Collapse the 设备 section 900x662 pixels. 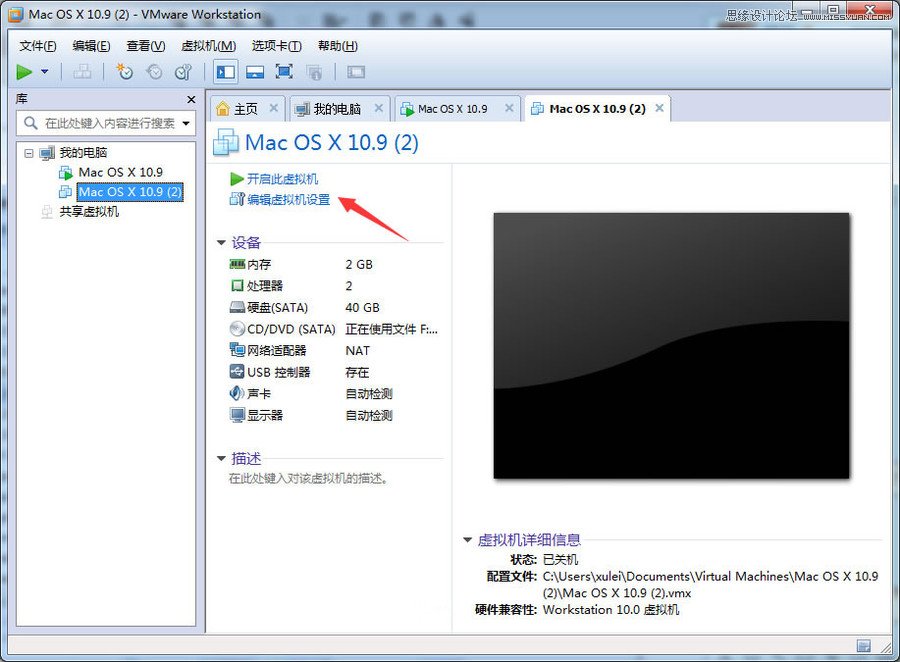[221, 242]
